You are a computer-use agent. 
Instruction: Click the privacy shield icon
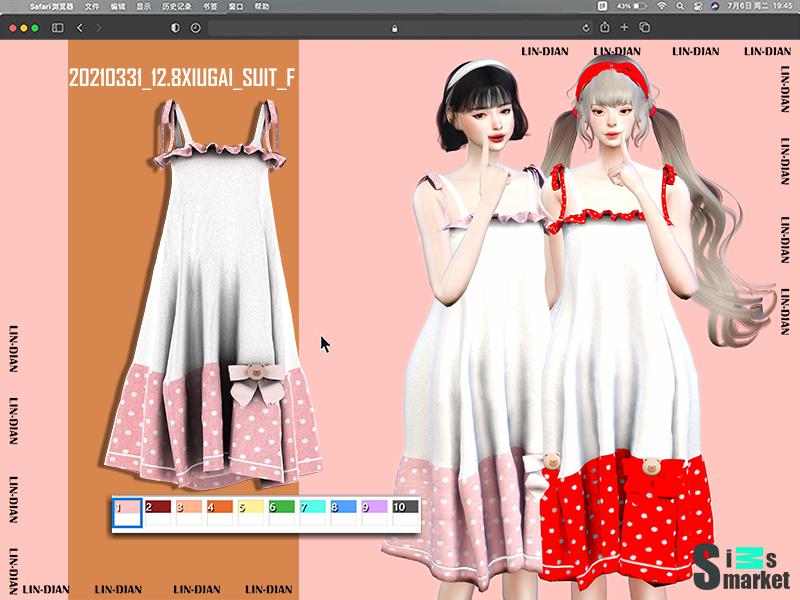(176, 27)
